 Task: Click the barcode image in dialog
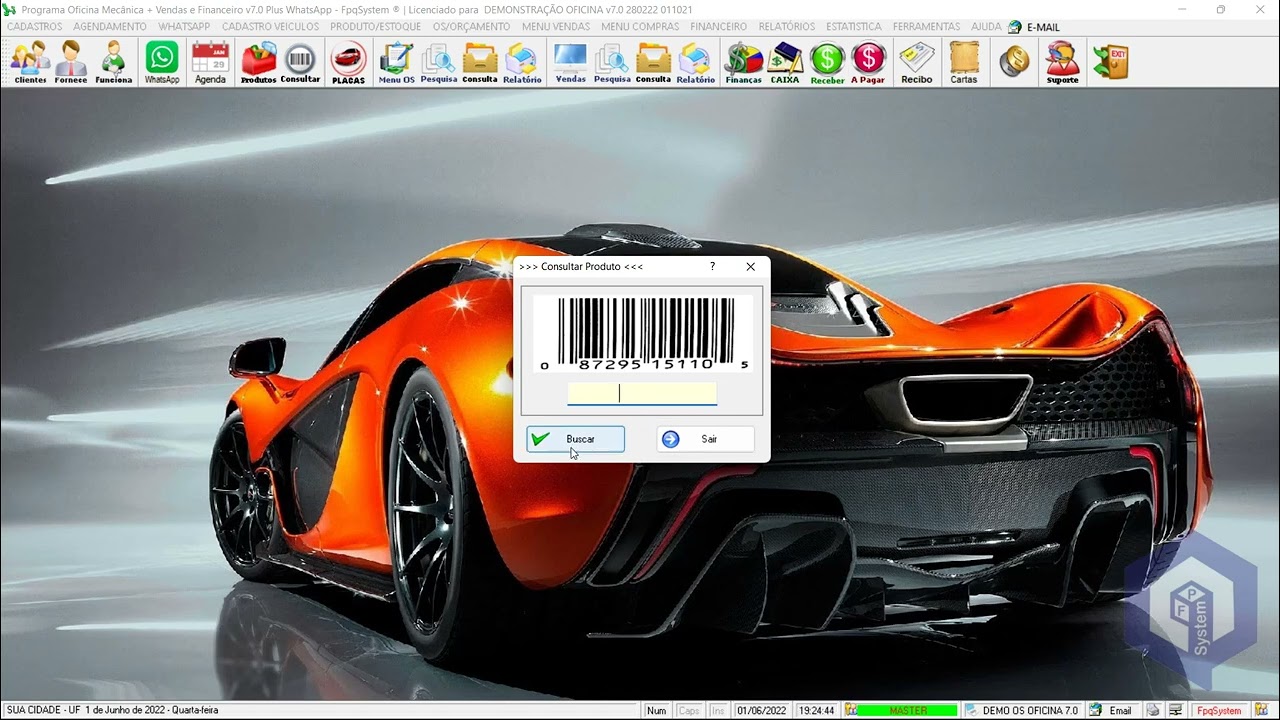[642, 335]
